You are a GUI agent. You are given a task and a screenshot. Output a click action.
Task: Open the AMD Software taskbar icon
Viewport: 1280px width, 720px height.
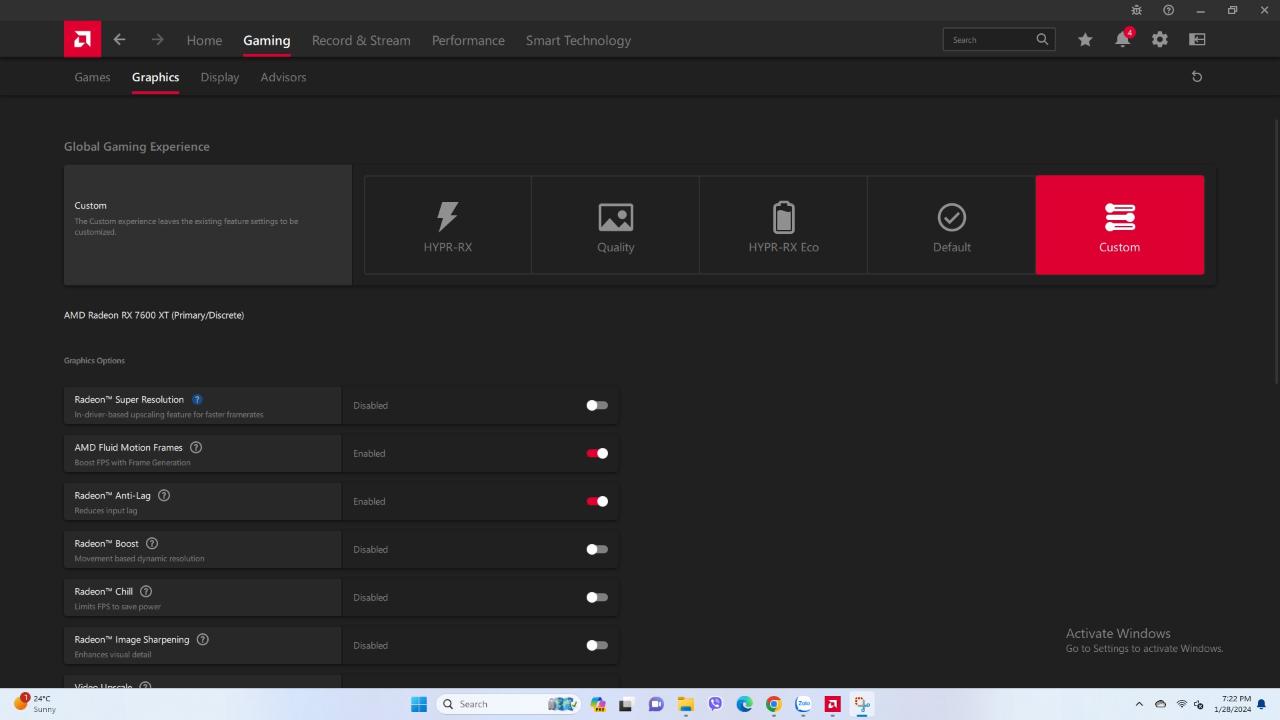point(832,704)
